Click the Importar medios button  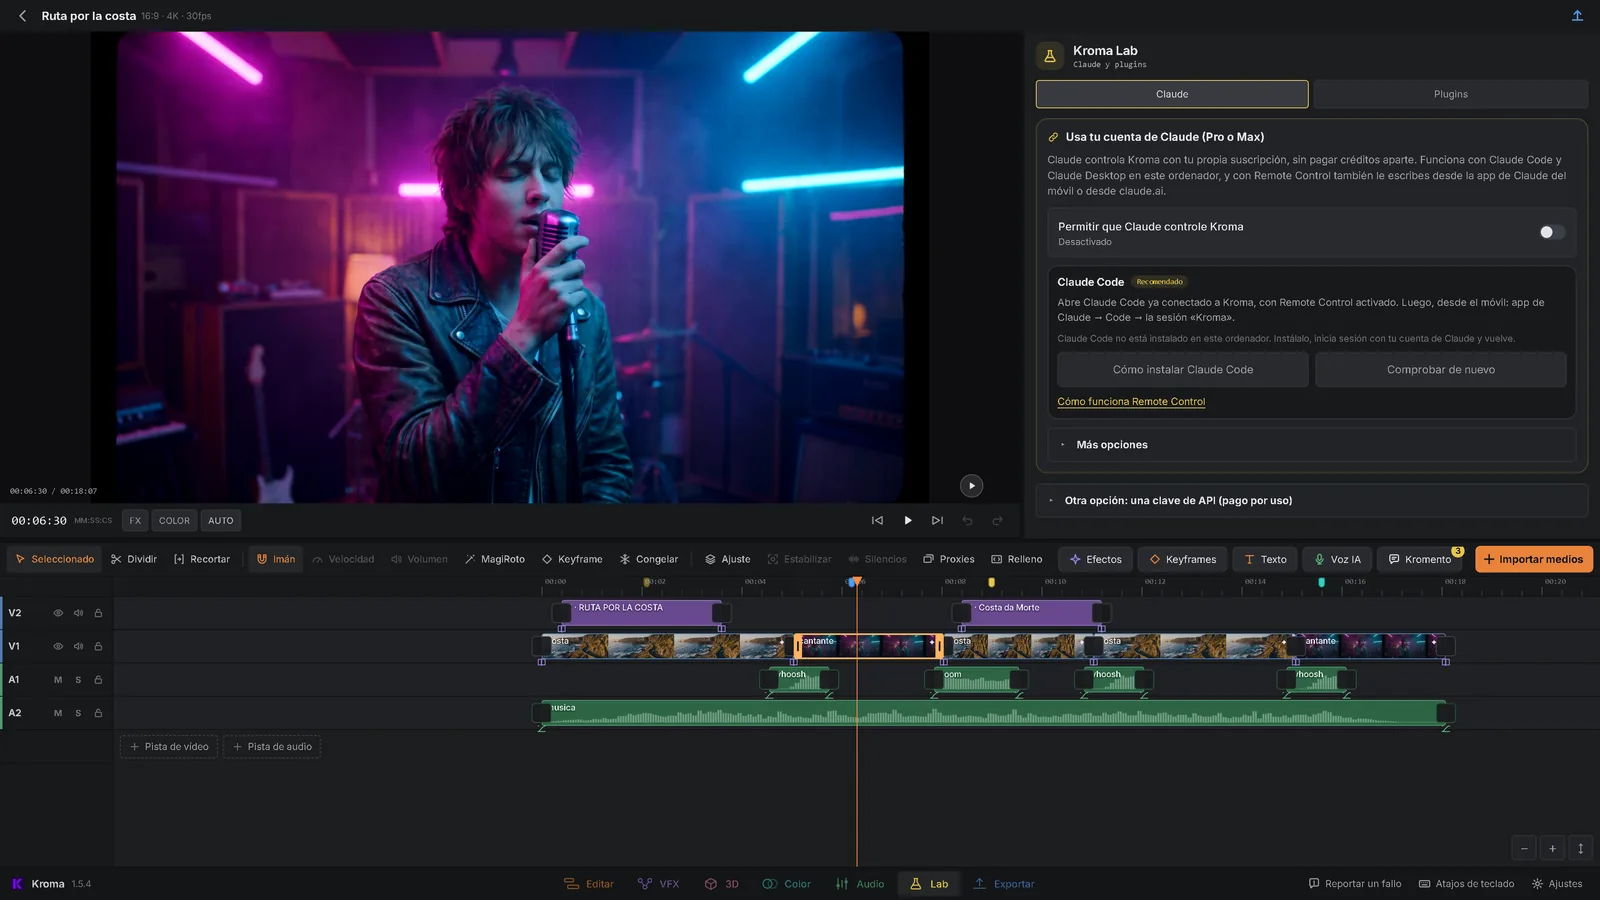pyautogui.click(x=1534, y=559)
